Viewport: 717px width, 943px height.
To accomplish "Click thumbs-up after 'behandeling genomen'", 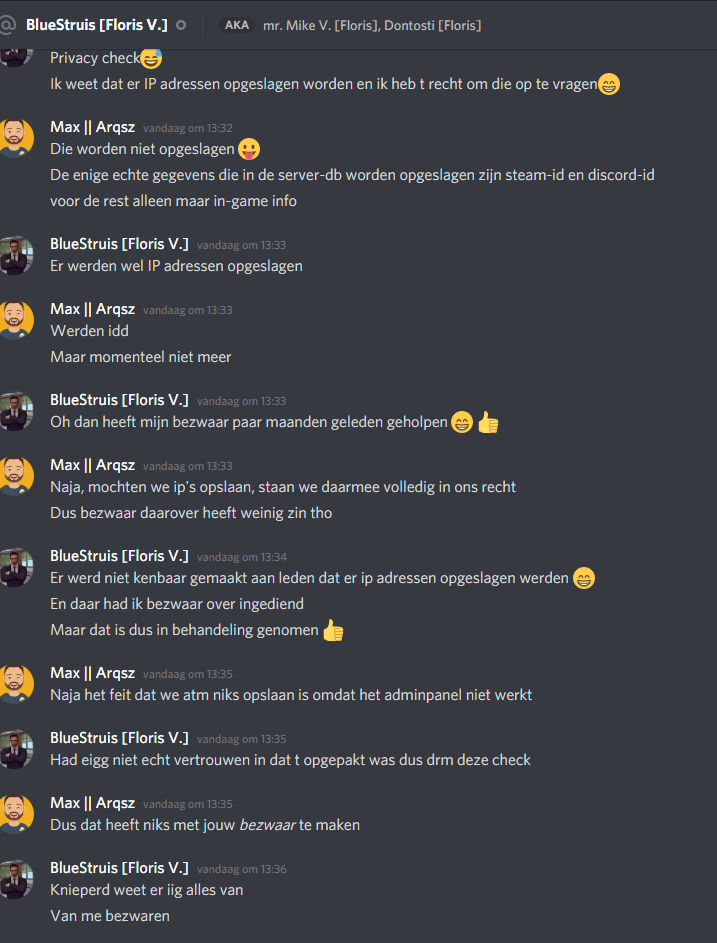I will [333, 630].
